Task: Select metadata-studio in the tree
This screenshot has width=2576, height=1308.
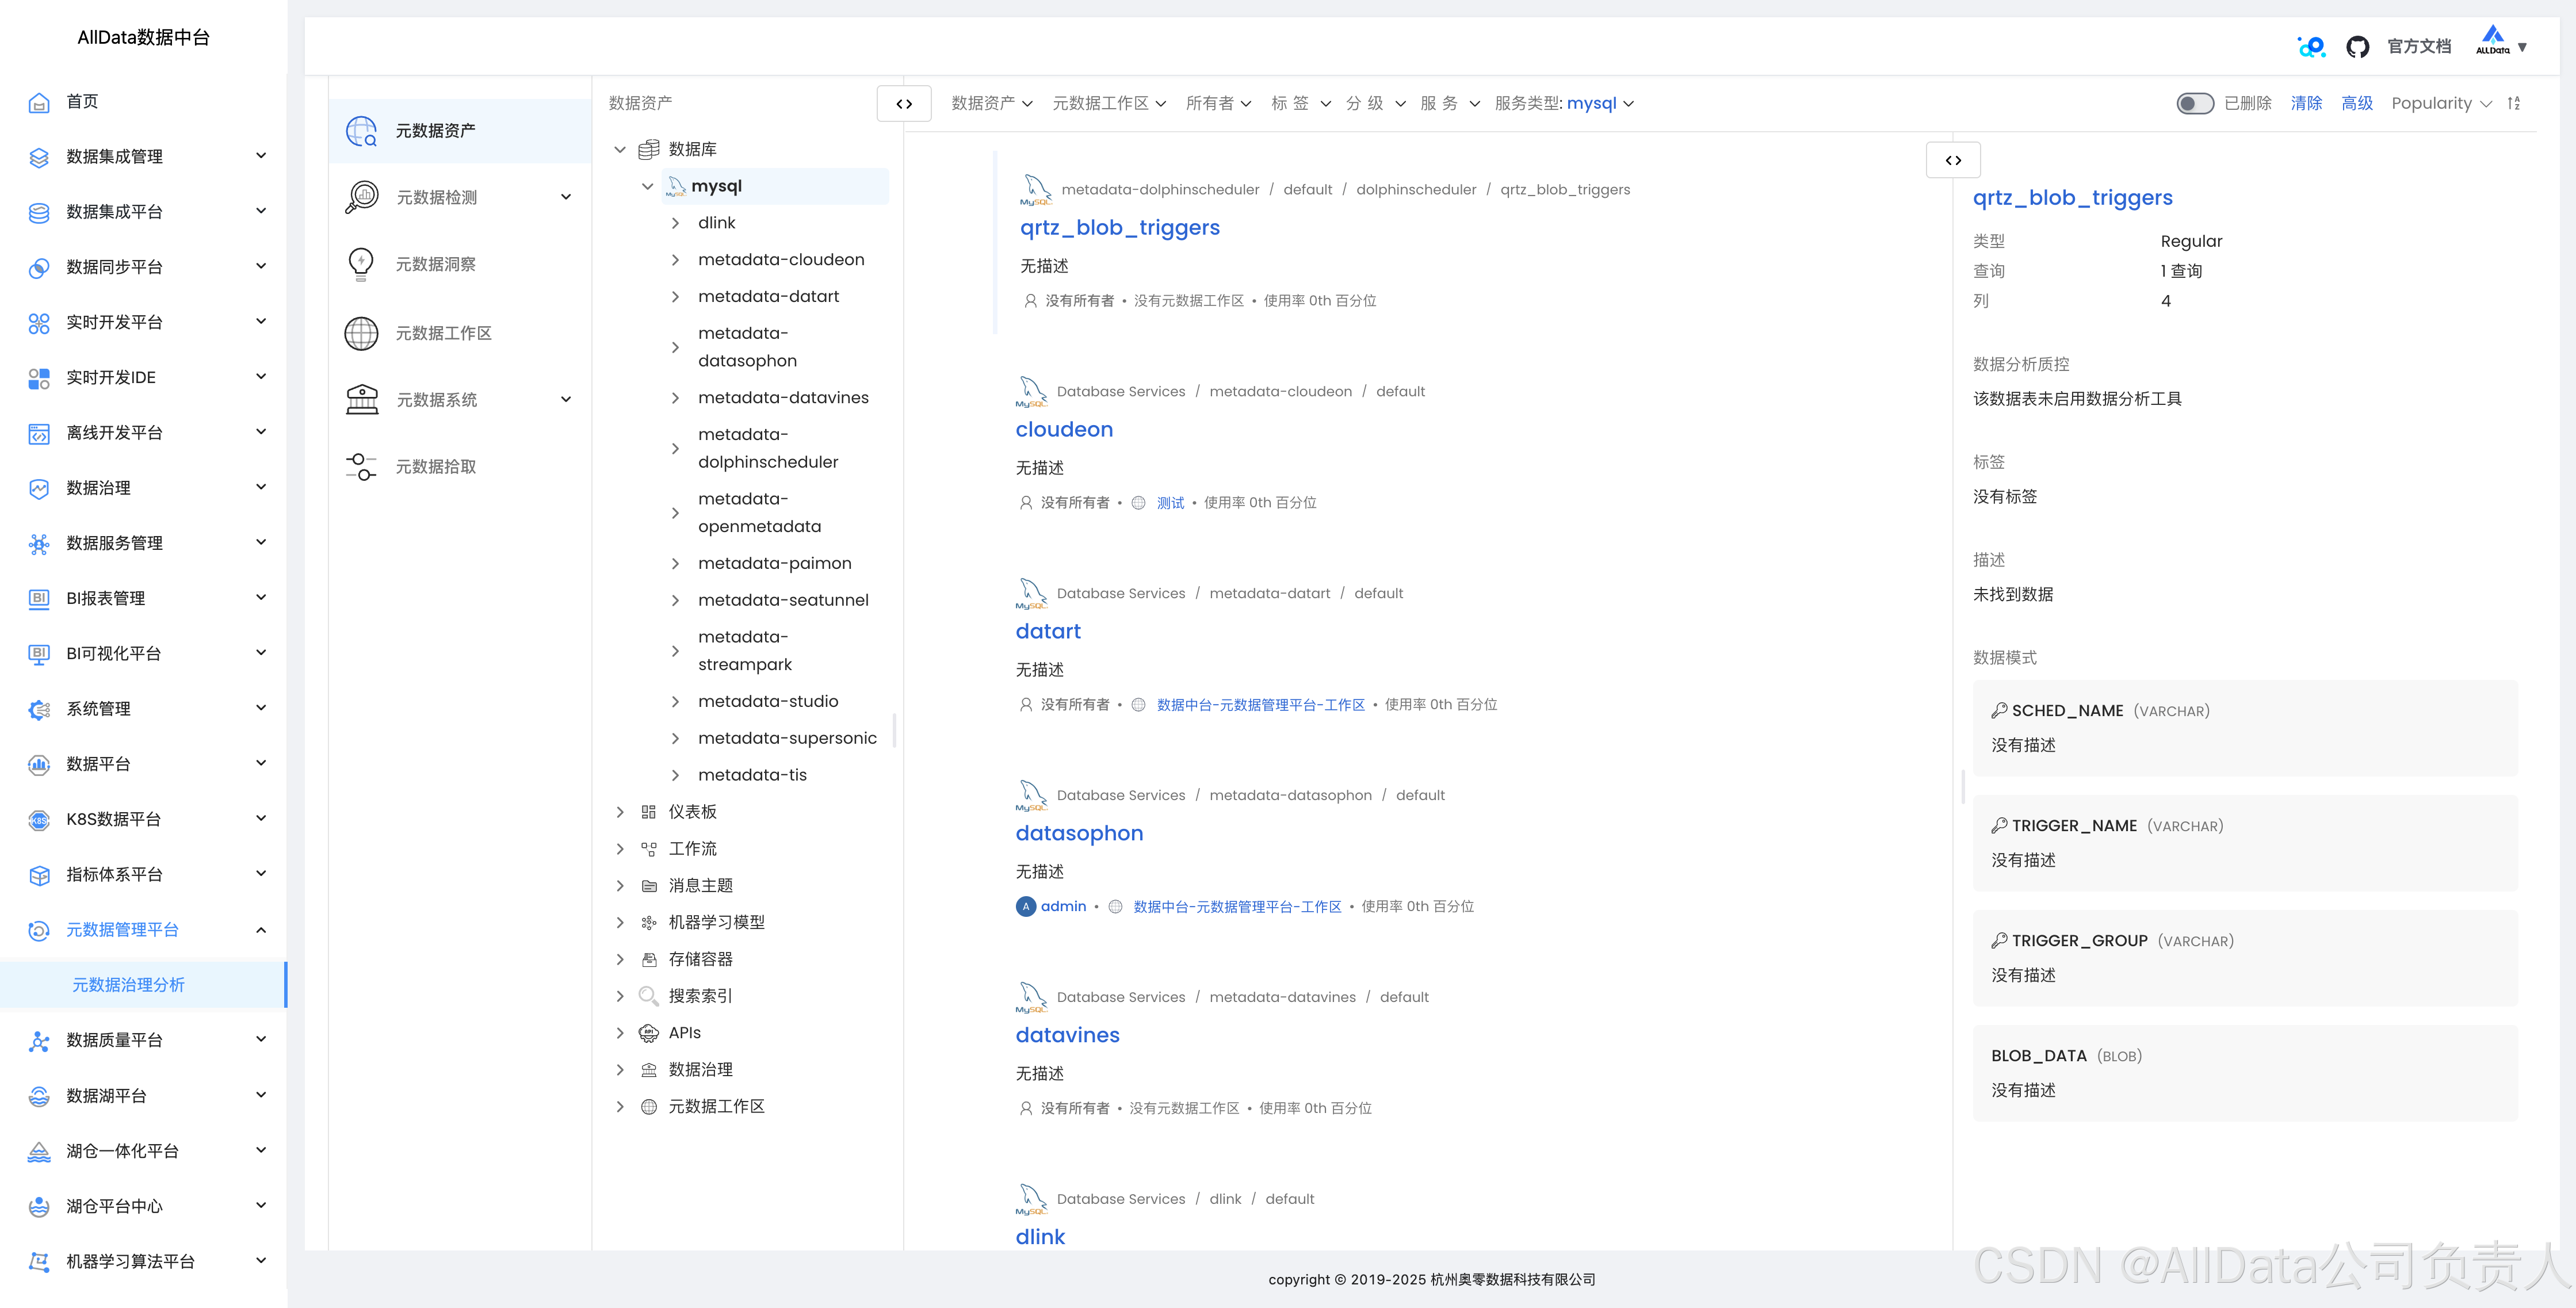Action: tap(768, 702)
